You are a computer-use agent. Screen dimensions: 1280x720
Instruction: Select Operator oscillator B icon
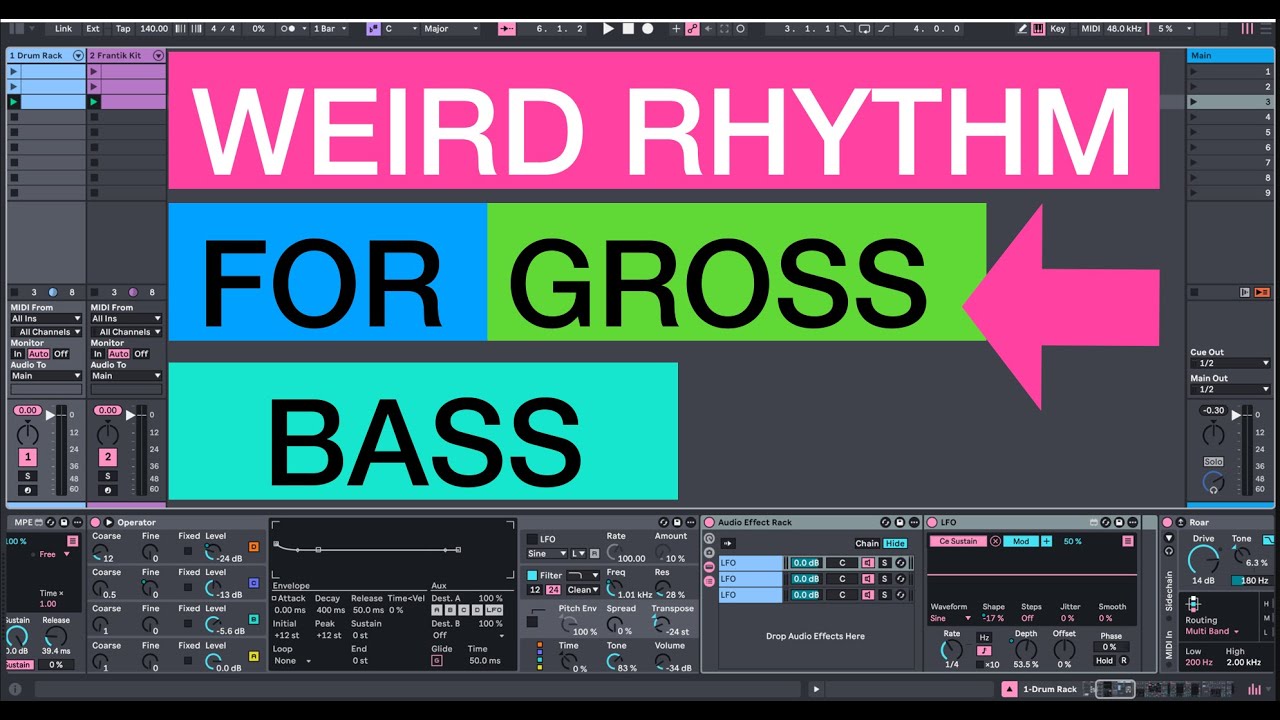pyautogui.click(x=253, y=619)
